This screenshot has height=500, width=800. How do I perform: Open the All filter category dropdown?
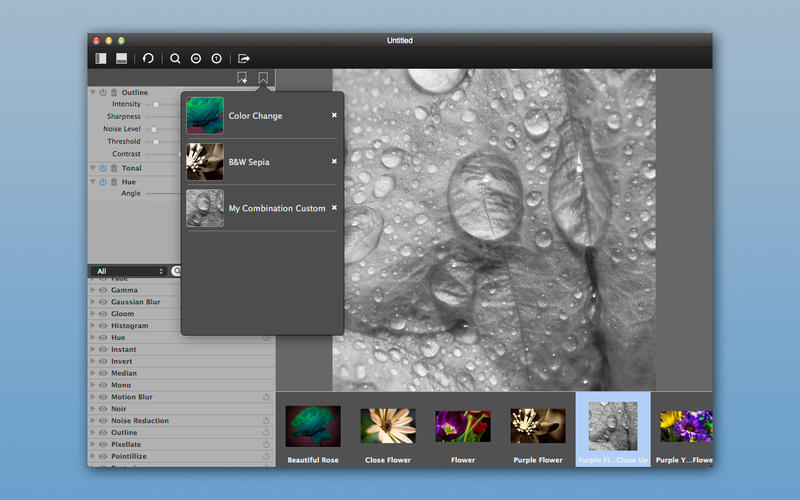click(128, 271)
